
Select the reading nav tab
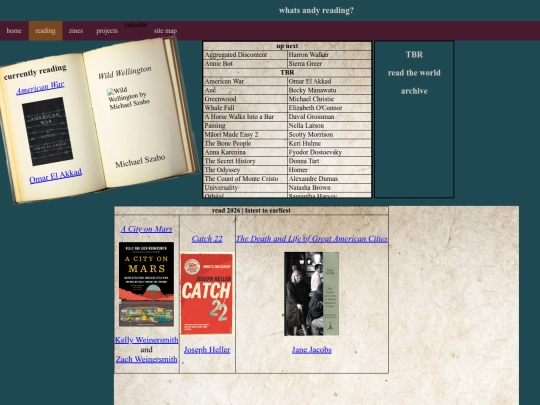[45, 31]
